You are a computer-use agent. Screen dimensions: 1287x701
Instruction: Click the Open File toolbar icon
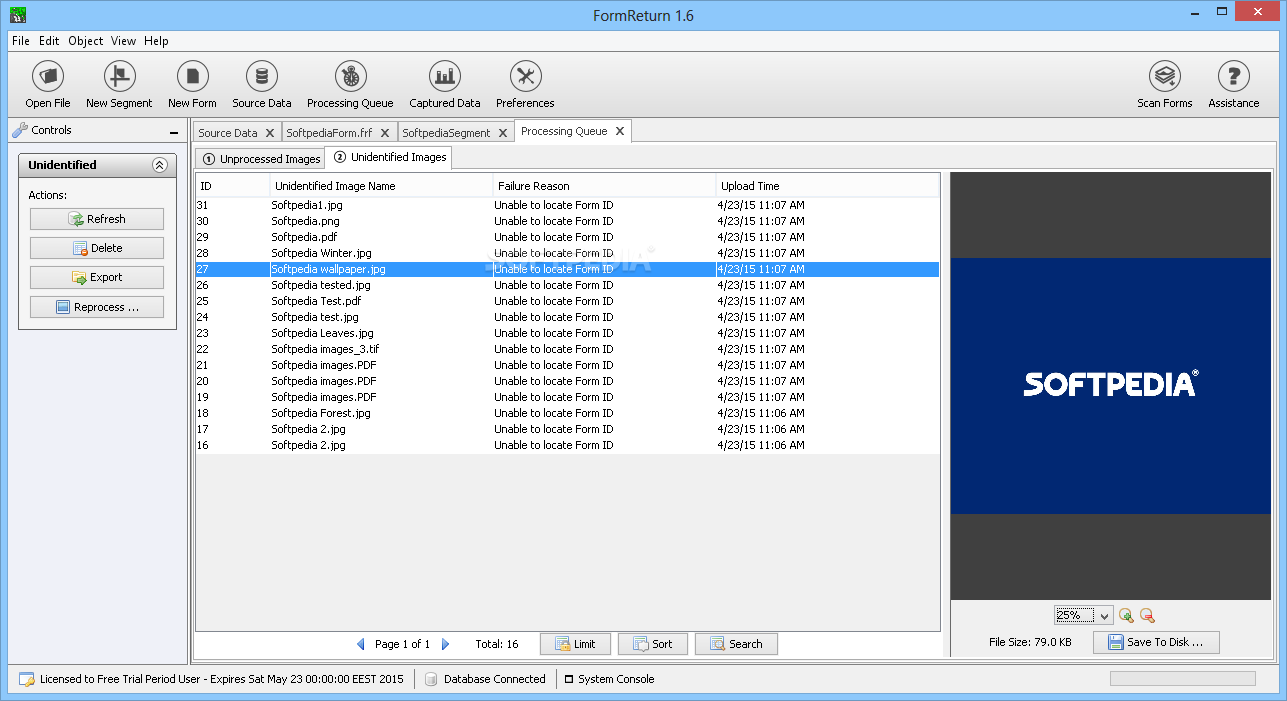pos(48,76)
